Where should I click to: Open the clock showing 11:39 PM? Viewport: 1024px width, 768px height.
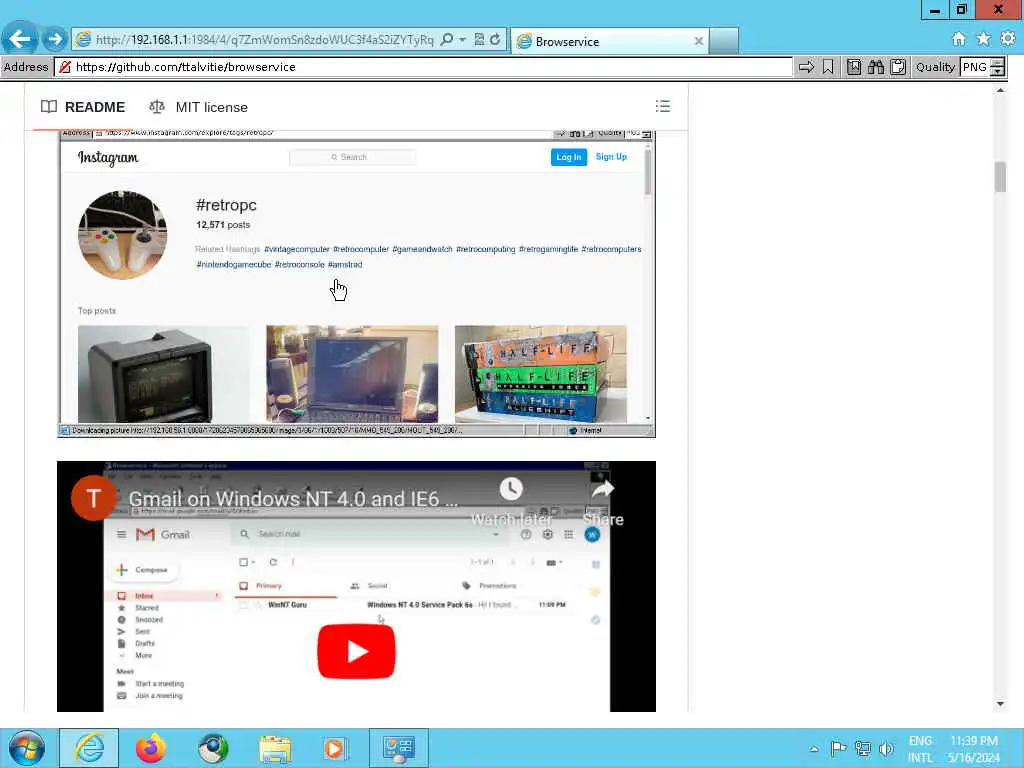[x=974, y=749]
